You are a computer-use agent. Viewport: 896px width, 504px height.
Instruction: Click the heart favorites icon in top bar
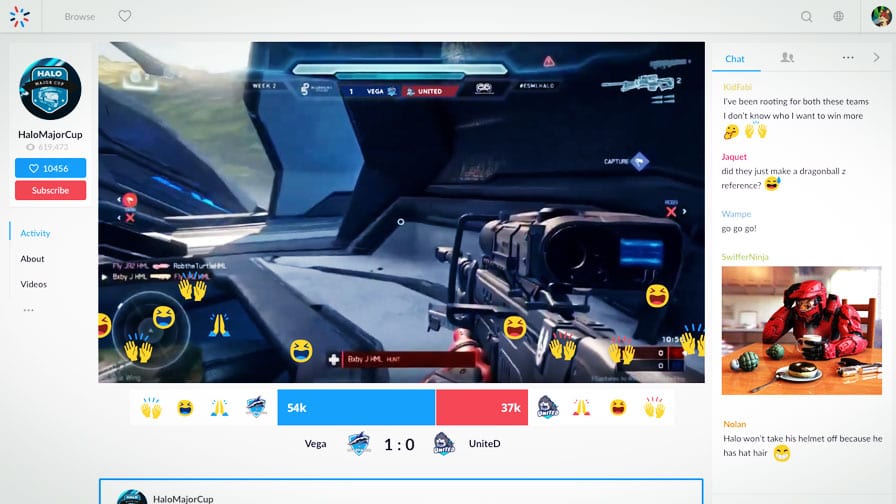[x=125, y=16]
